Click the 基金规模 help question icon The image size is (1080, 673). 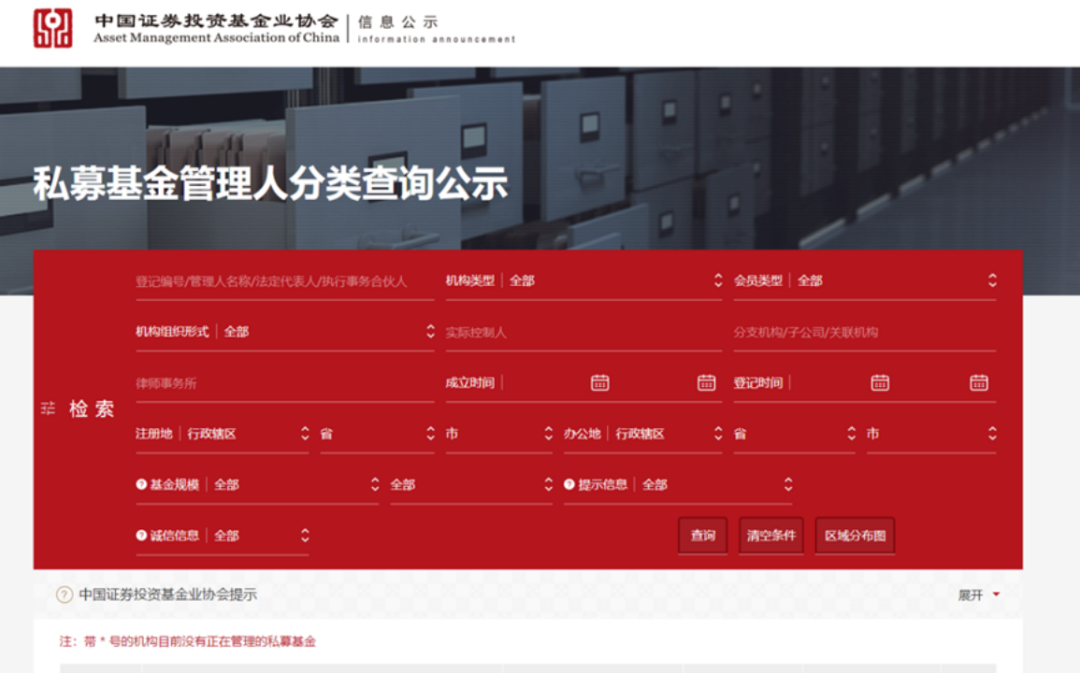pos(141,484)
